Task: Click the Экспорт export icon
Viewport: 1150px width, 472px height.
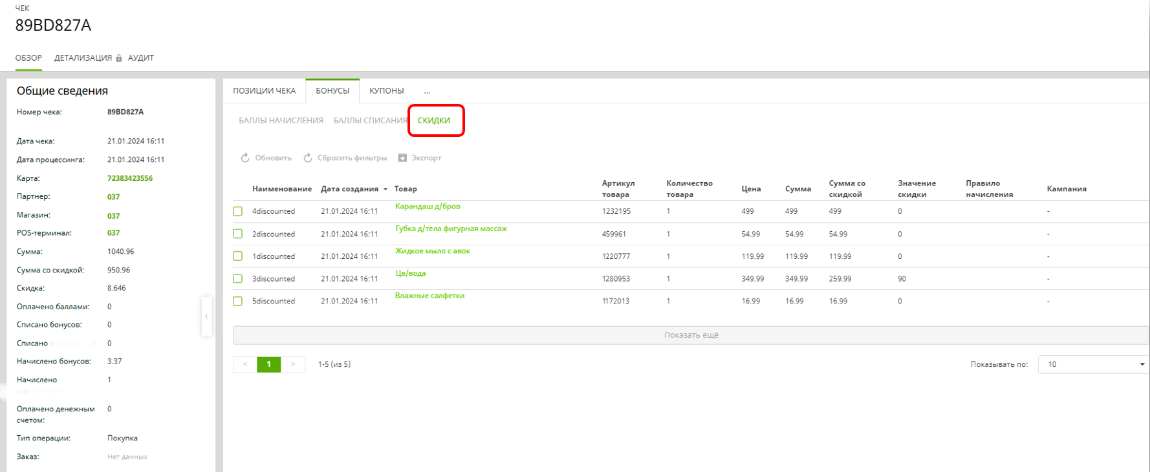Action: tap(402, 158)
